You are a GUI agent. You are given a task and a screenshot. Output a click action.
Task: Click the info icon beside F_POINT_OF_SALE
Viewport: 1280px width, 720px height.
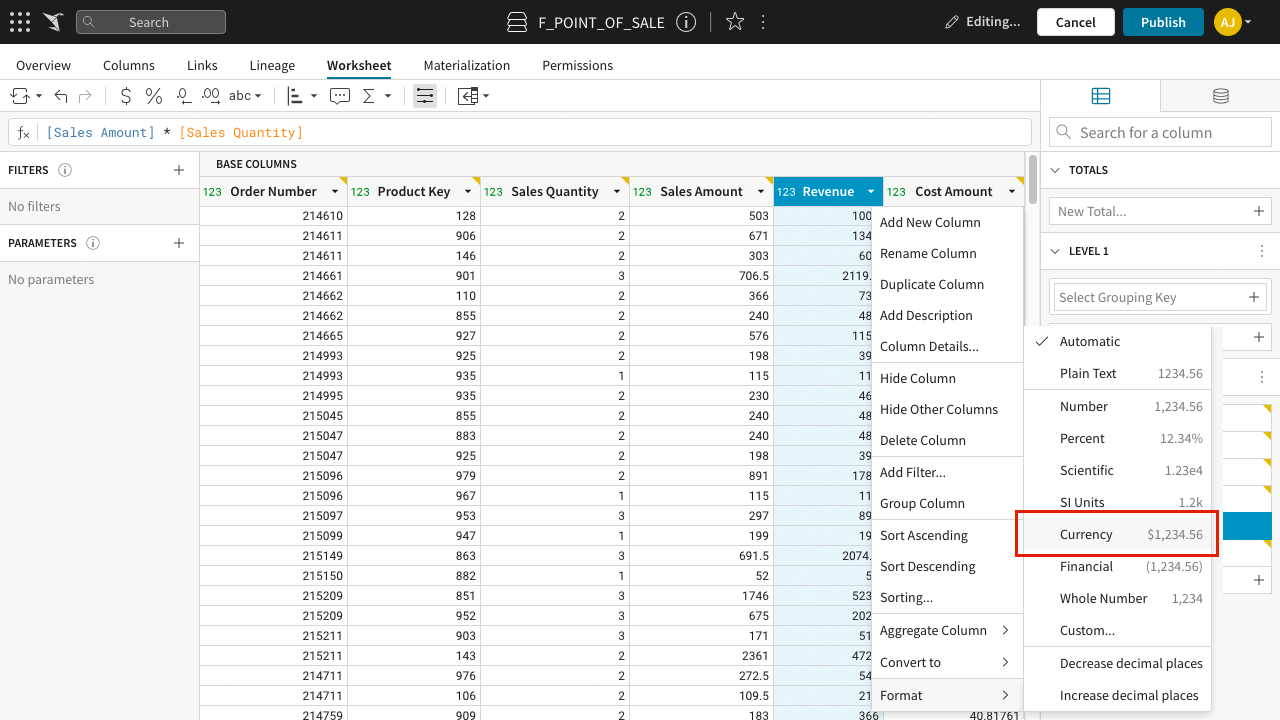pyautogui.click(x=686, y=22)
